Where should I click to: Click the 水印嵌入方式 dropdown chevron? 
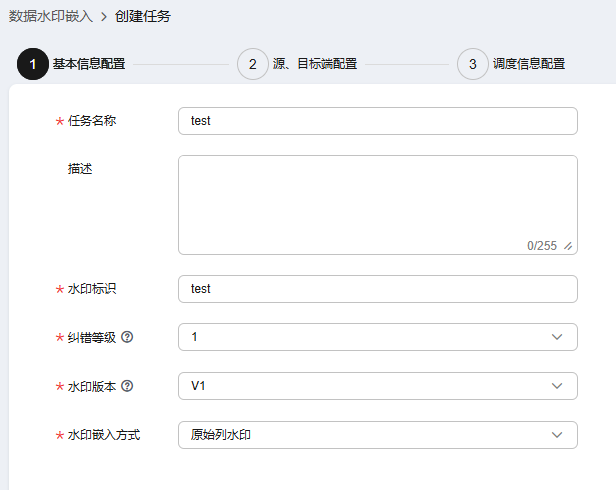tap(557, 435)
